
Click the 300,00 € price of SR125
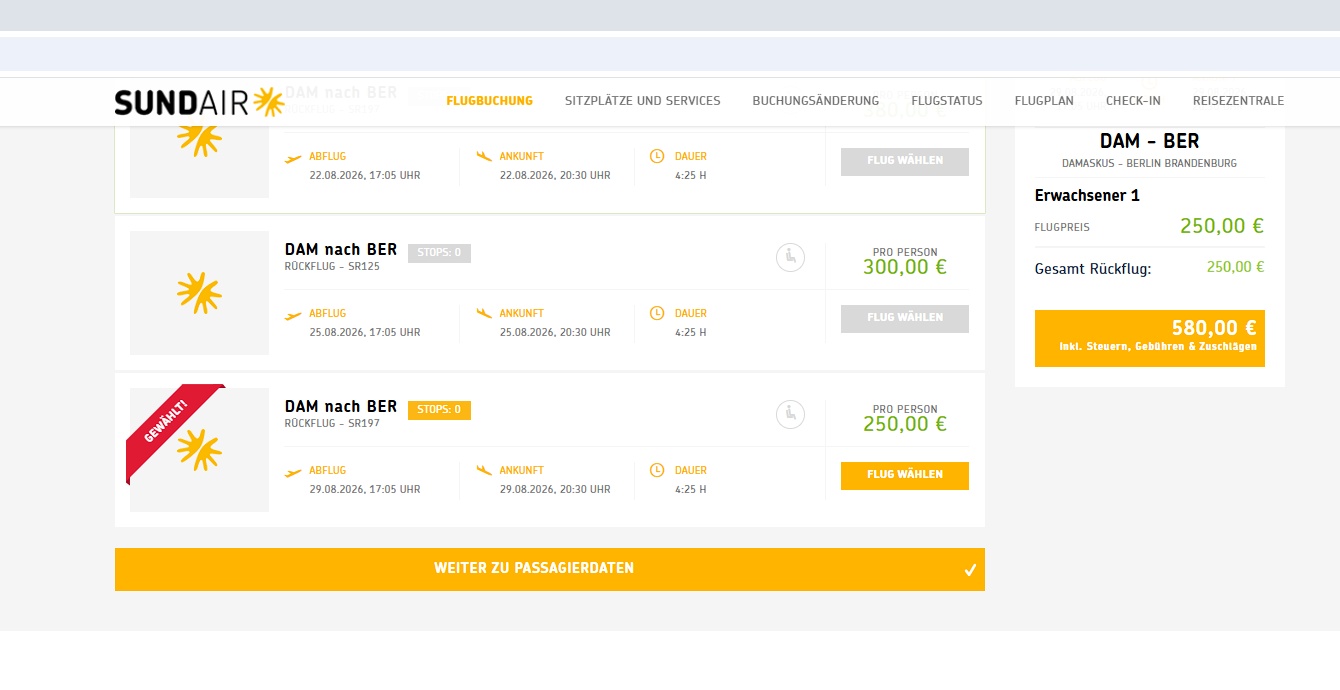(905, 267)
